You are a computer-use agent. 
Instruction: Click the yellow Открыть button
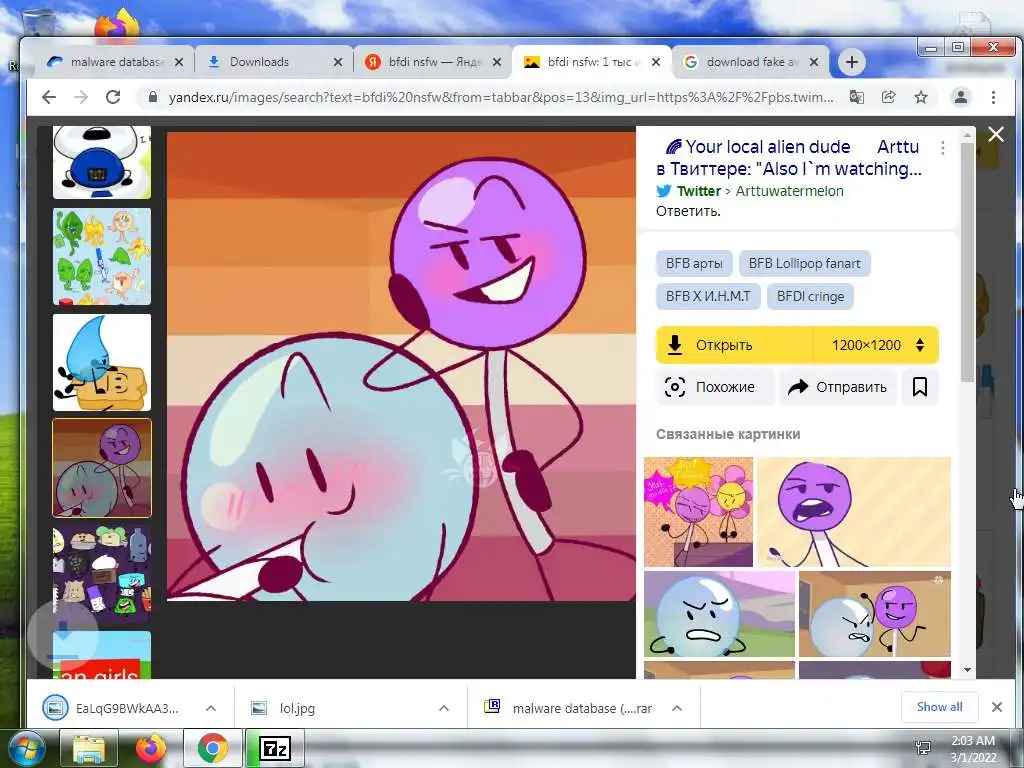point(735,345)
